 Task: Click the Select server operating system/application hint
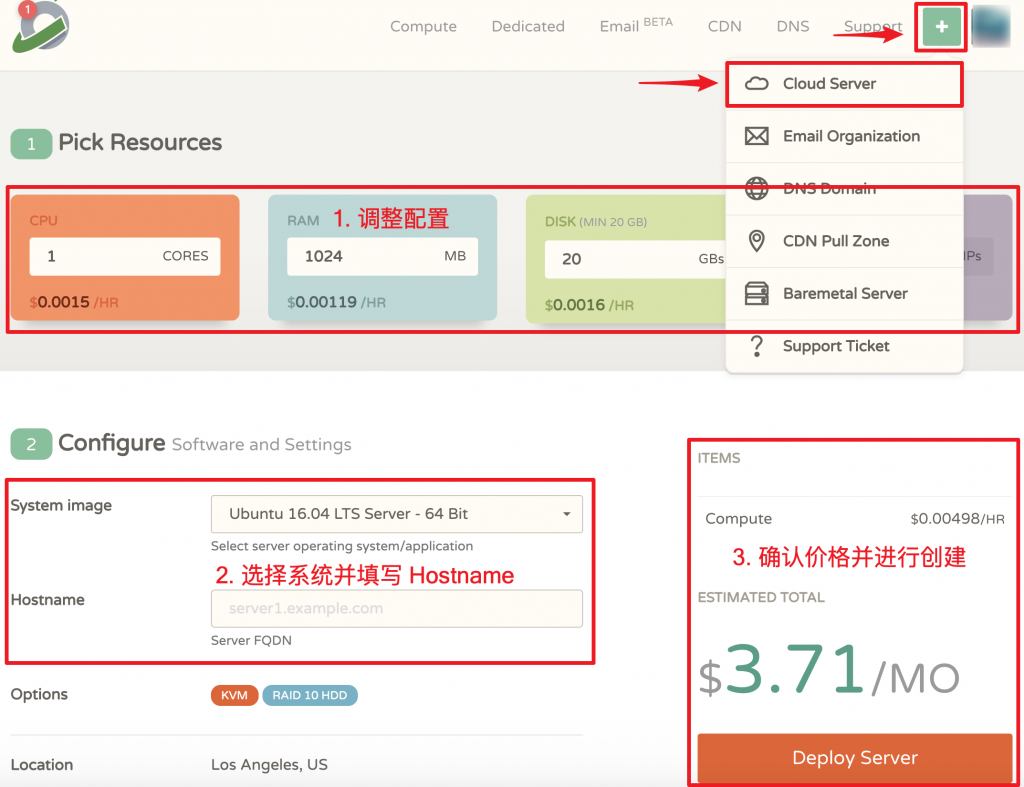342,546
